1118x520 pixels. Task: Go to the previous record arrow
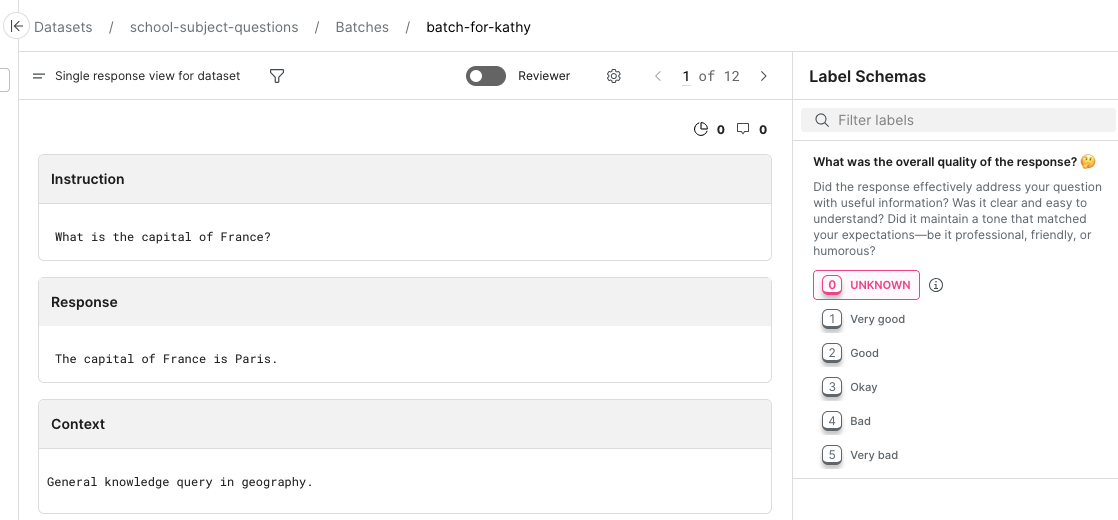(658, 76)
